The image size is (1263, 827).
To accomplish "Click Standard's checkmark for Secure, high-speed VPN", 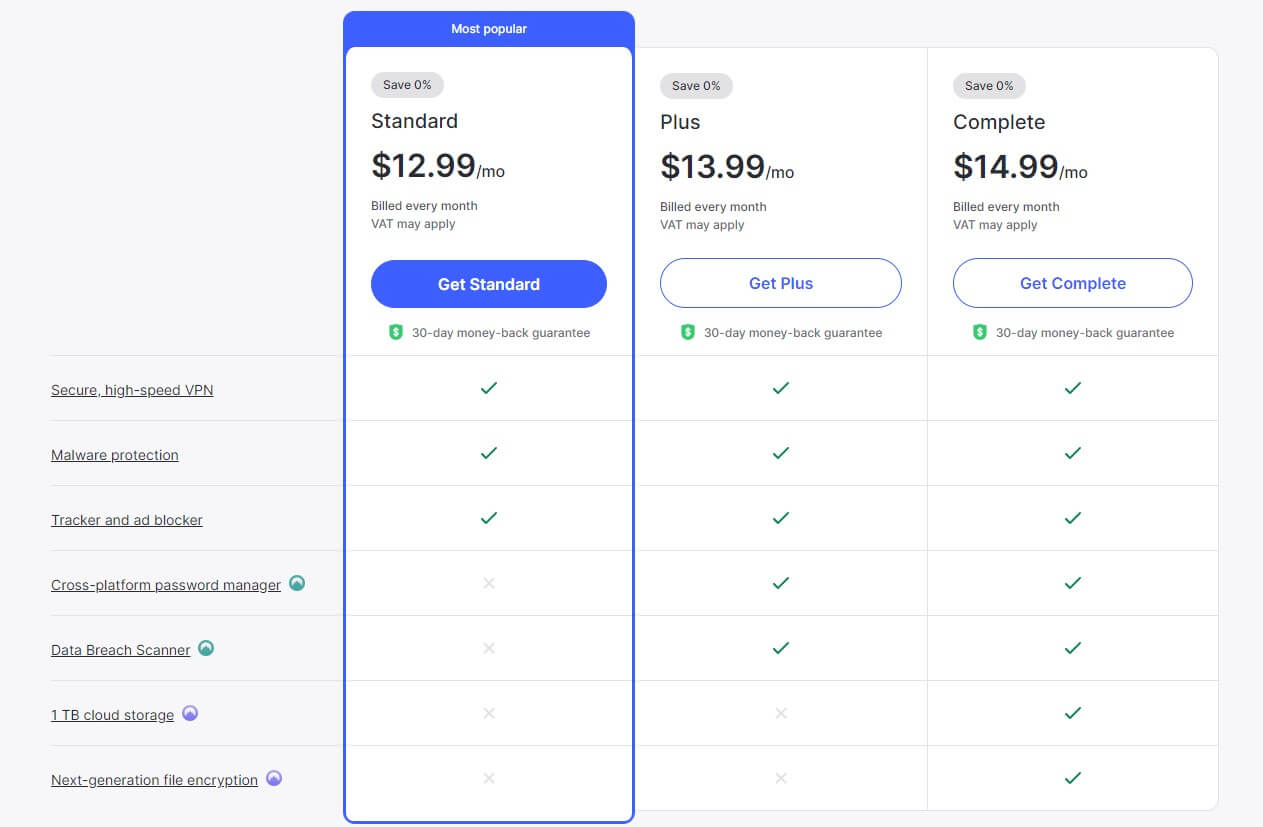I will tap(489, 388).
